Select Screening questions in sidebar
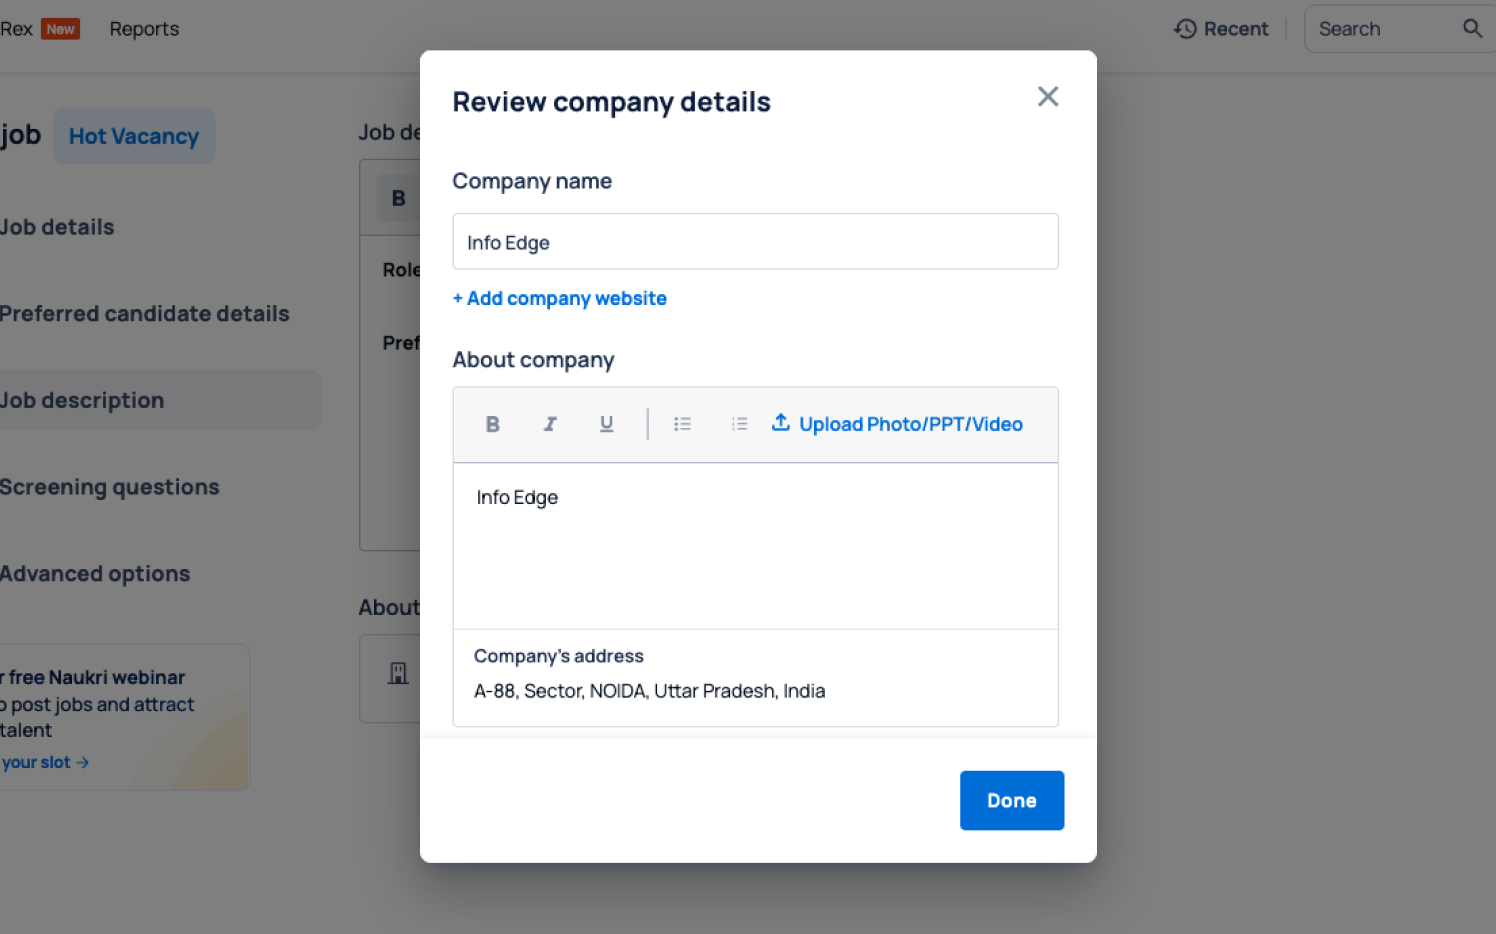The width and height of the screenshot is (1496, 934). (110, 487)
